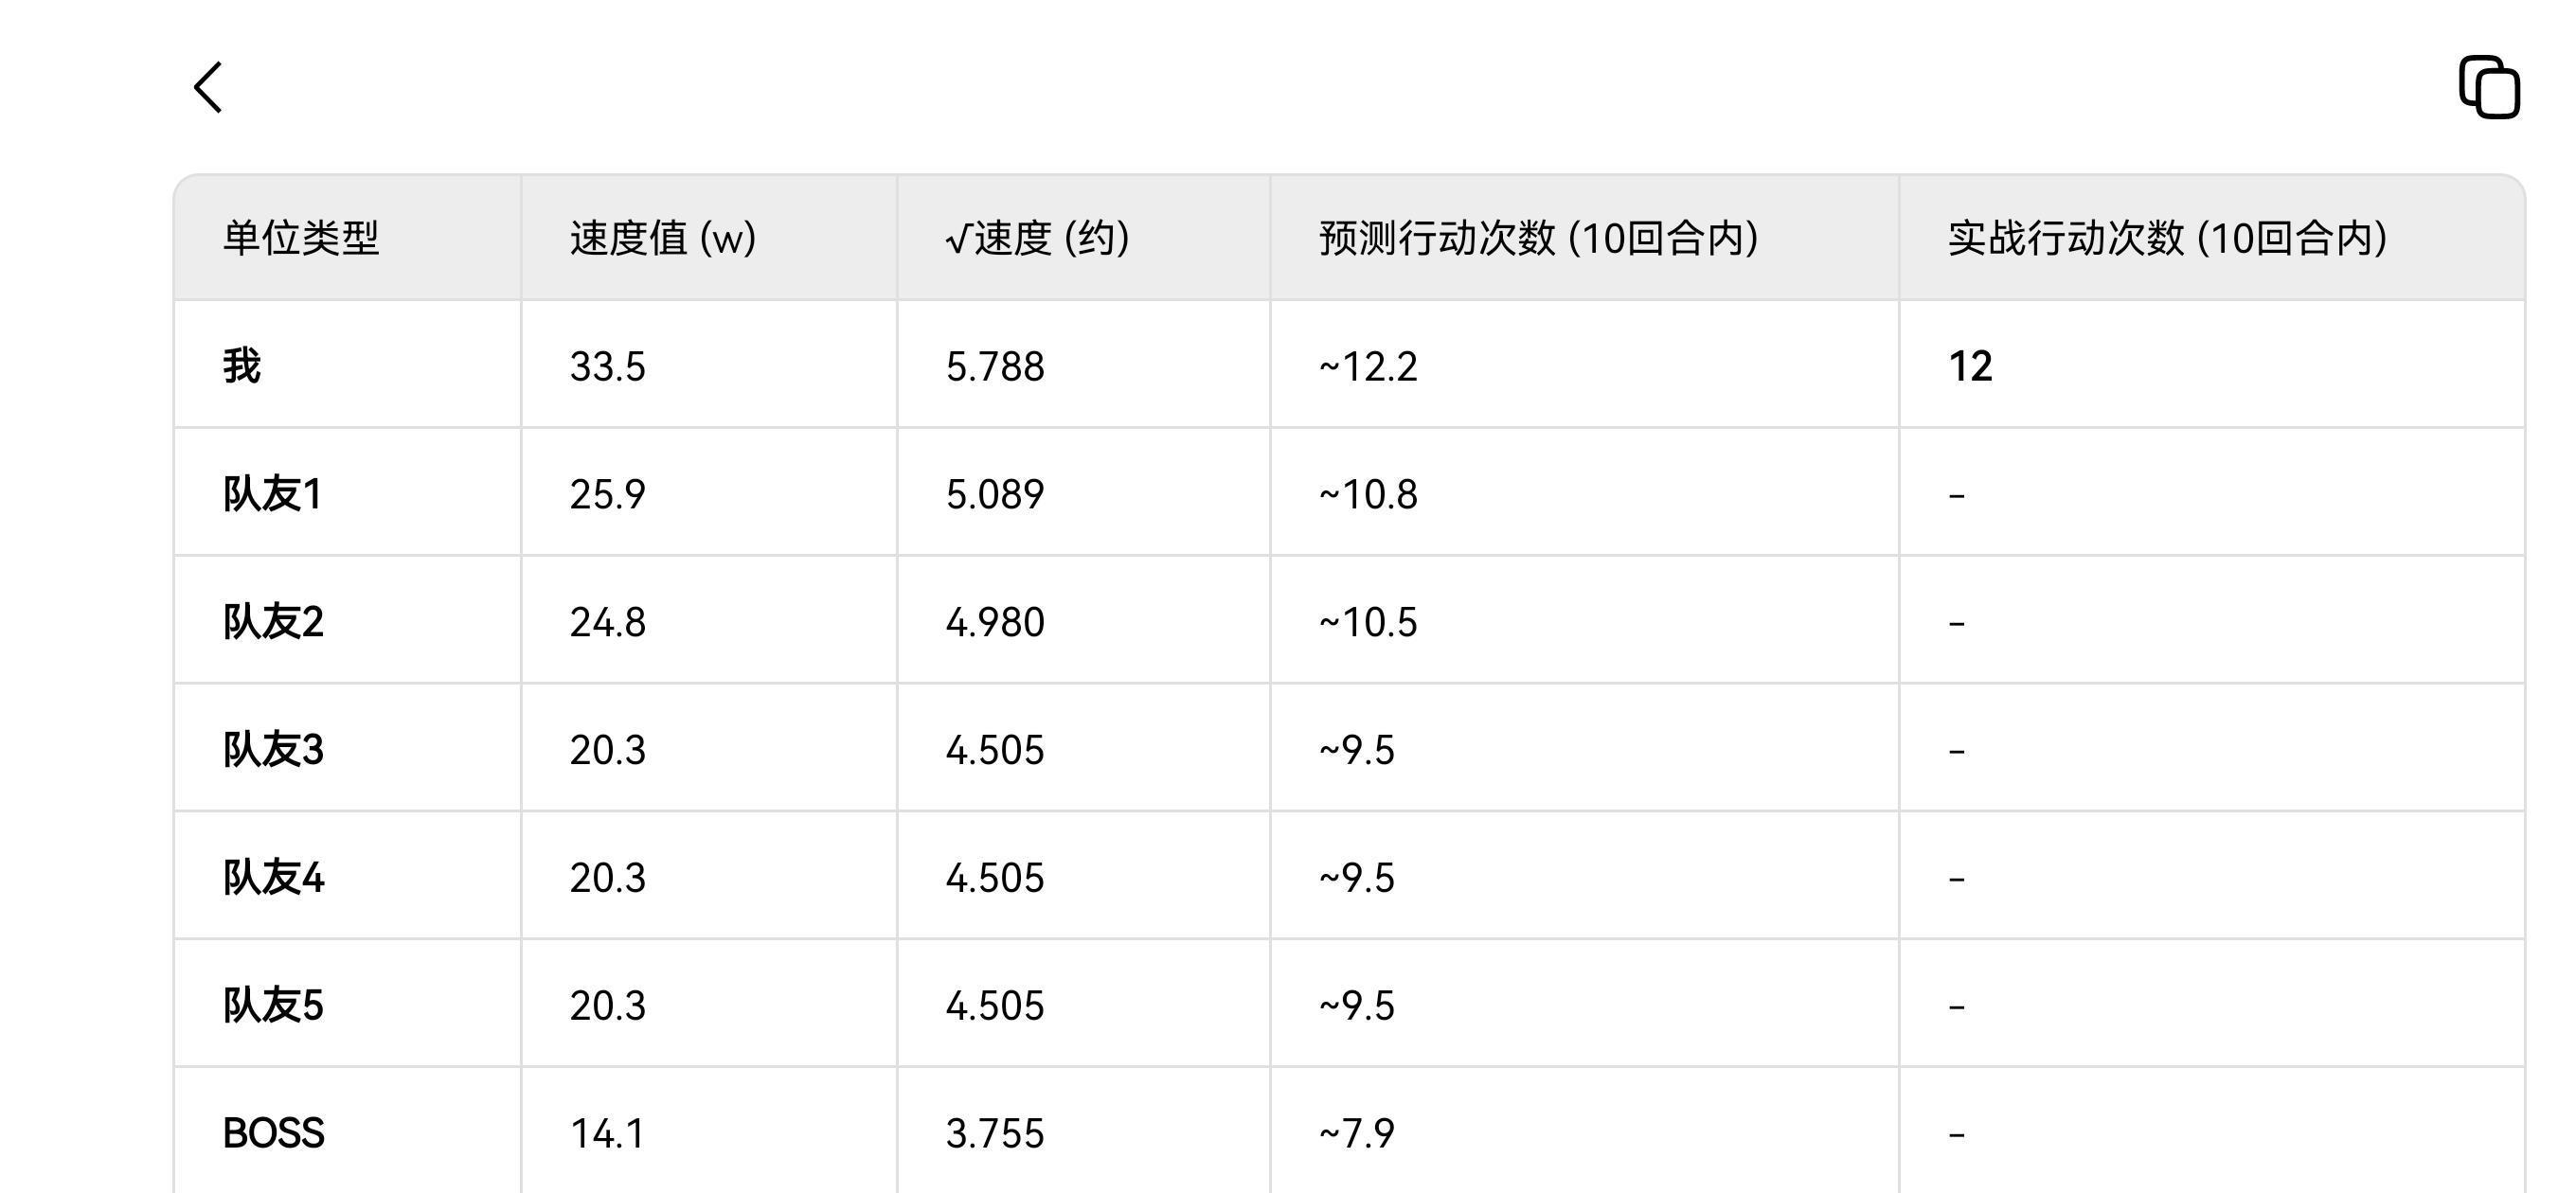Select the 单位类型 column header
The width and height of the screenshot is (2576, 1193).
[301, 238]
